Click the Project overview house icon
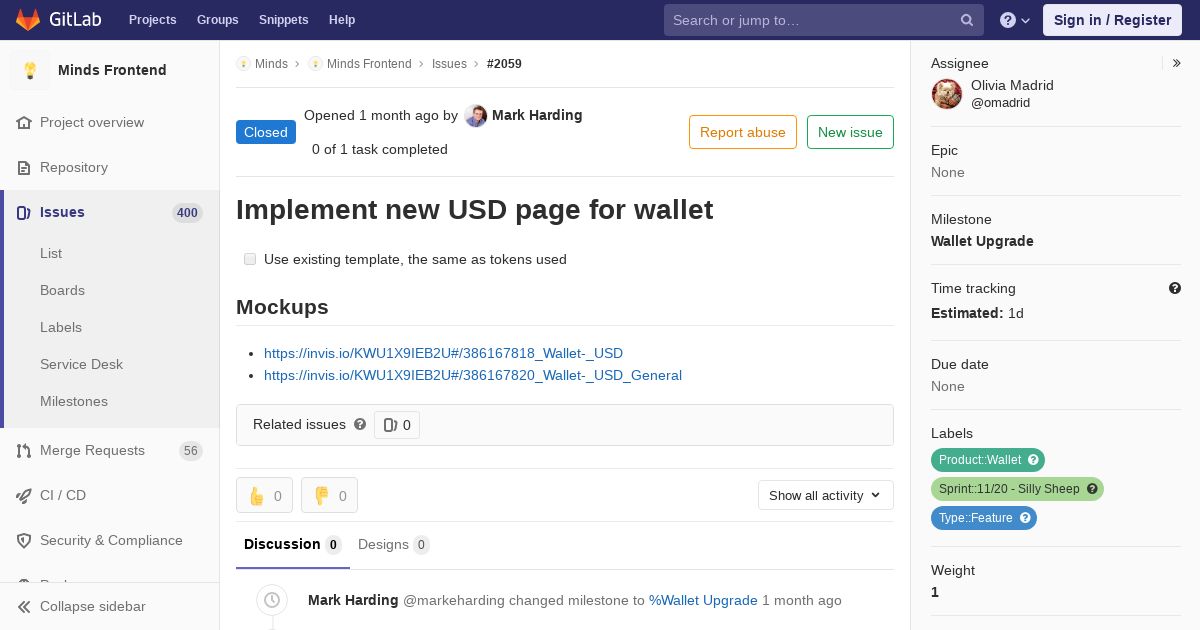This screenshot has height=630, width=1200. pyautogui.click(x=24, y=123)
